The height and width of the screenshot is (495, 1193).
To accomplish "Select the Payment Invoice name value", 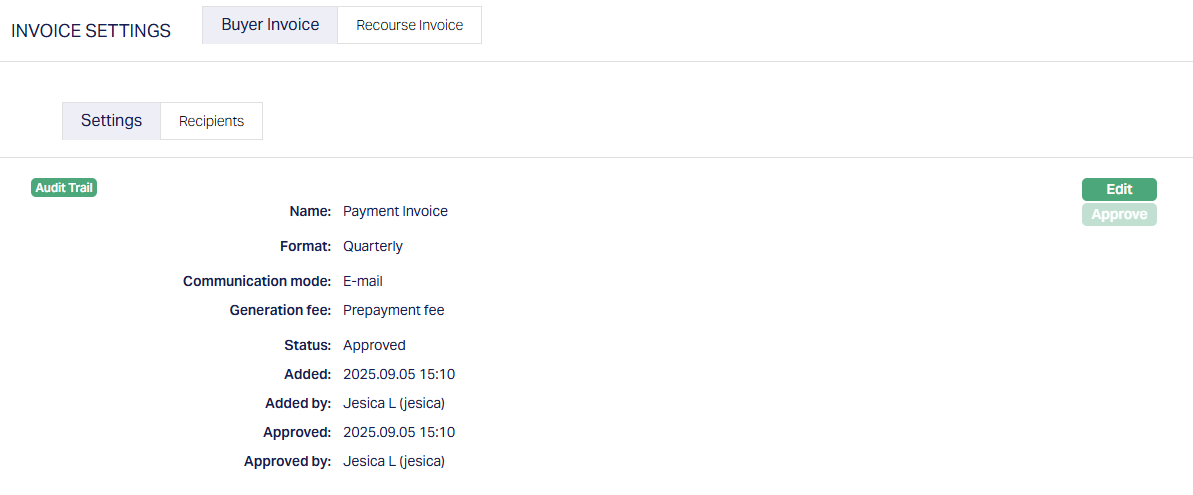I will tap(395, 211).
